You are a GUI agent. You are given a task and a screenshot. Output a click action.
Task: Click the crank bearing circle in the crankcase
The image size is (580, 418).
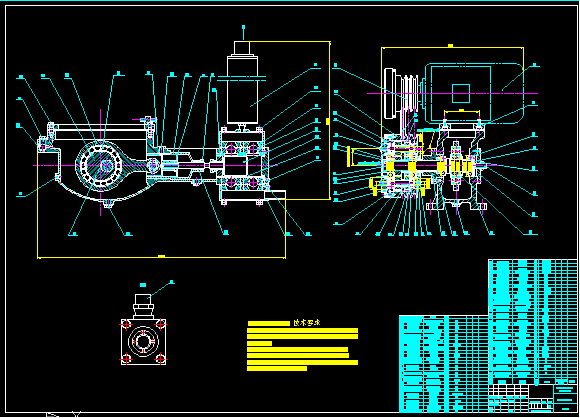coord(100,165)
